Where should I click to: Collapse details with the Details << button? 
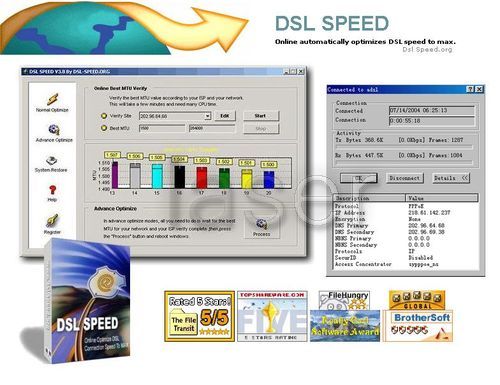click(451, 178)
